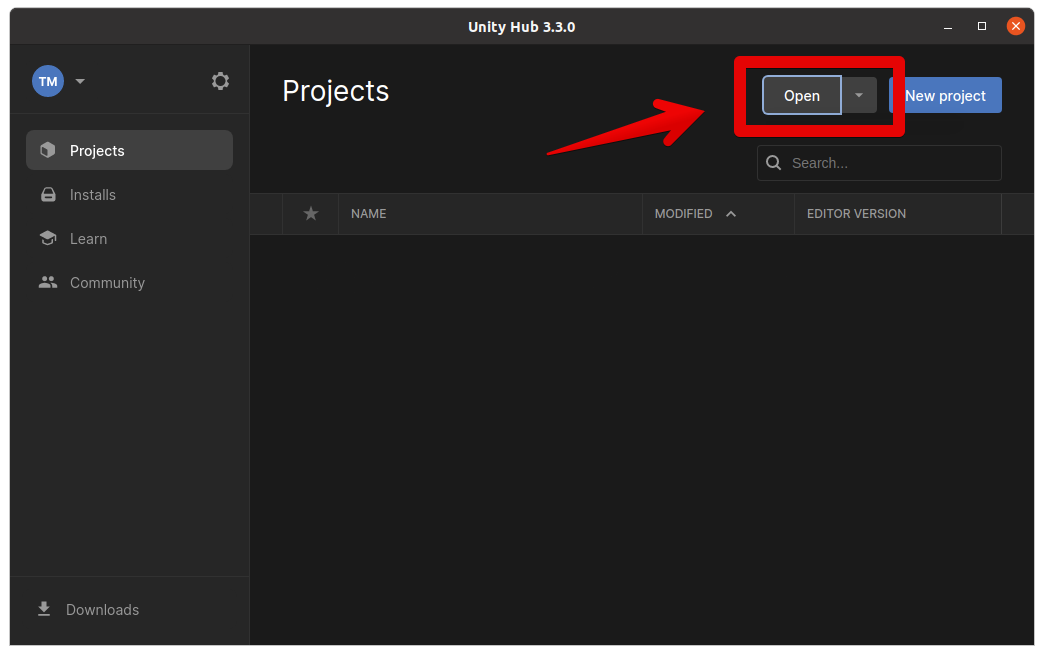Toggle the MODIFIED sort direction arrow

click(x=731, y=214)
